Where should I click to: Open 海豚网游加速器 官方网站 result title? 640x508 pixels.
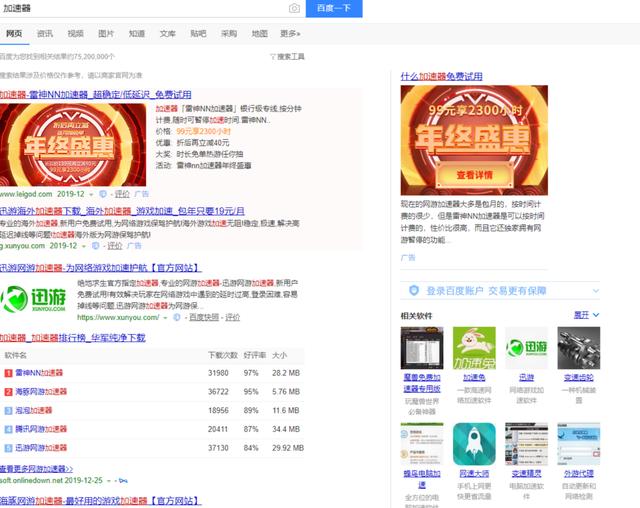click(100, 501)
